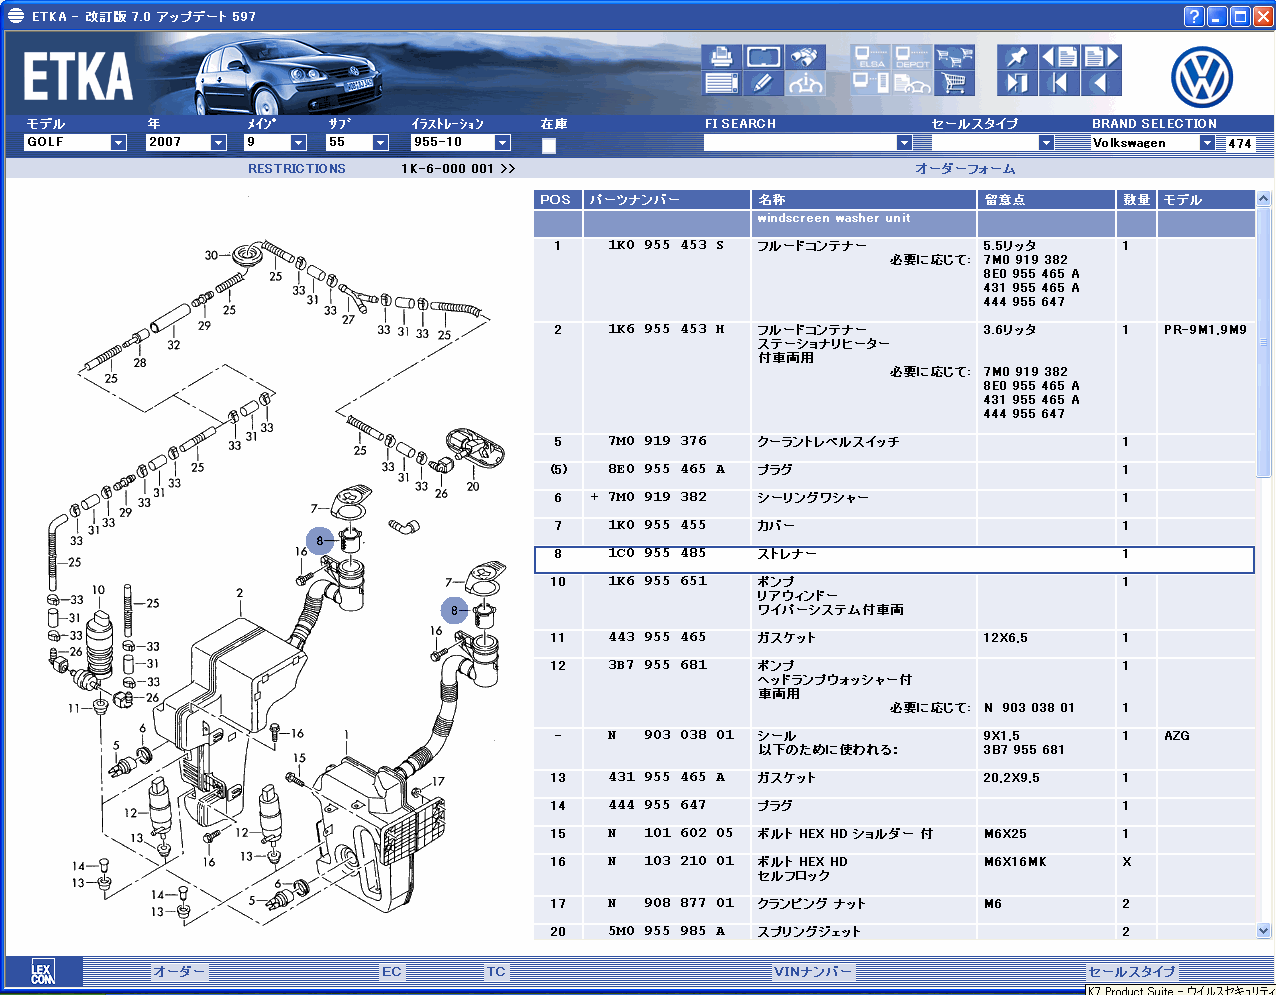Click the 名称 column header
The width and height of the screenshot is (1276, 995).
click(x=864, y=200)
